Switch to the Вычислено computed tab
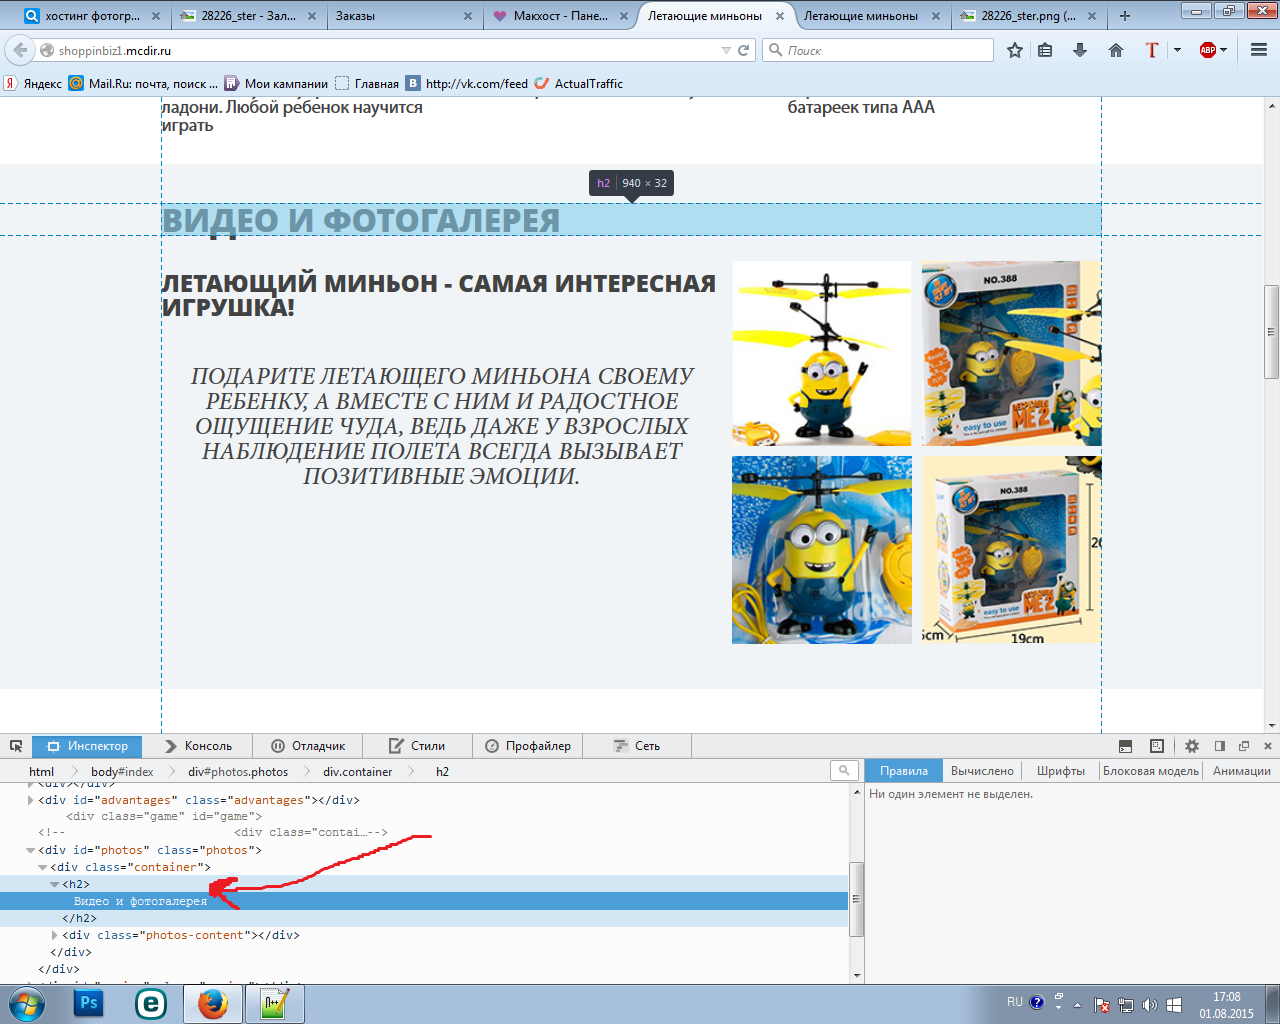This screenshot has height=1024, width=1280. coord(982,771)
